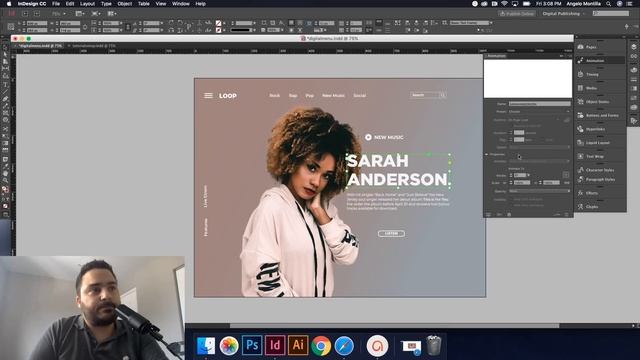640x360 pixels.
Task: Open the Effects panel
Action: [x=600, y=193]
